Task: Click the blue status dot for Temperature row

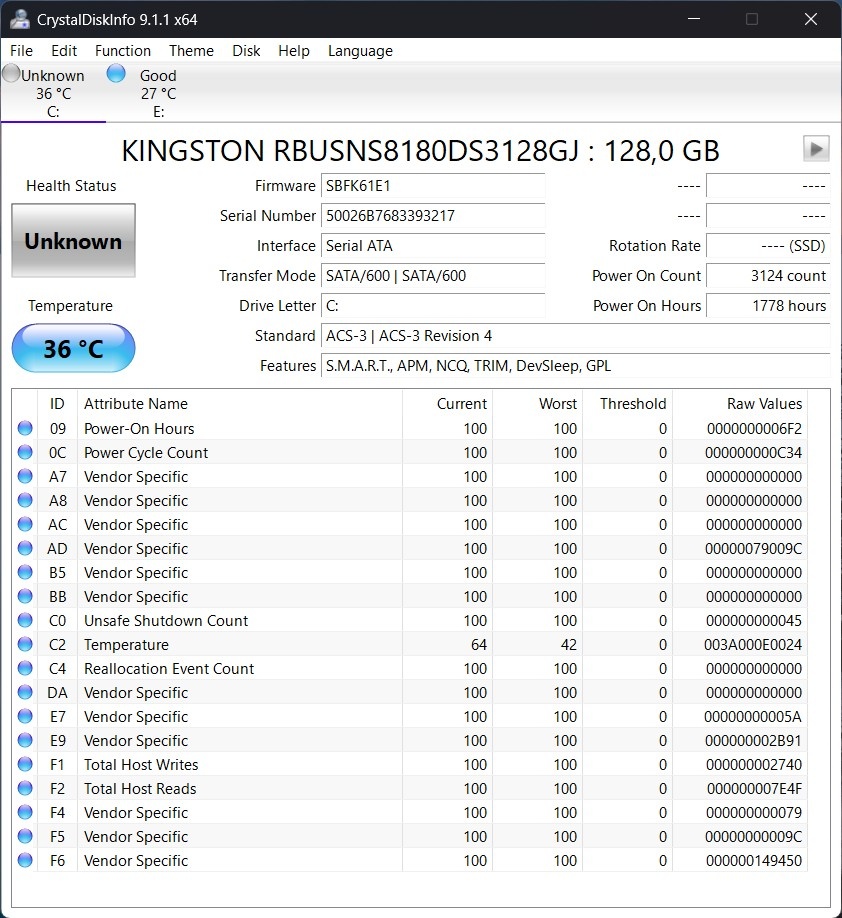Action: pos(25,645)
